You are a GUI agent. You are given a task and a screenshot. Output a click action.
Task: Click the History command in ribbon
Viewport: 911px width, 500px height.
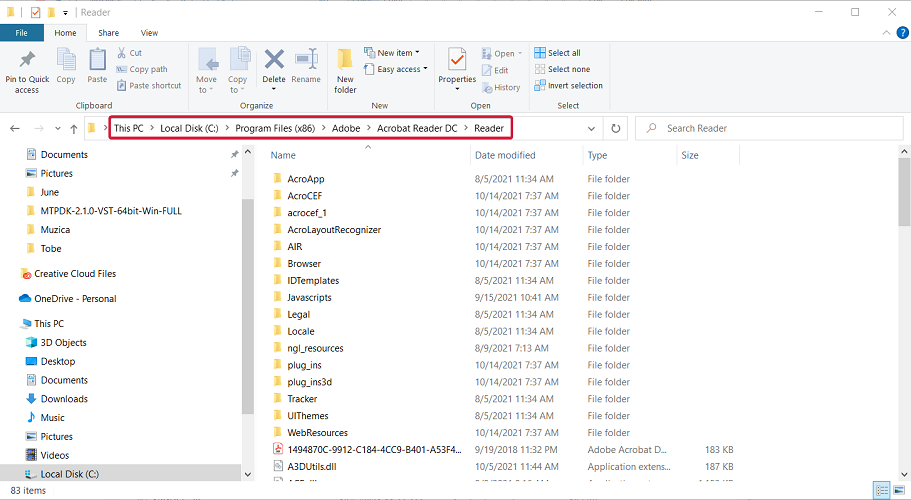tap(501, 87)
